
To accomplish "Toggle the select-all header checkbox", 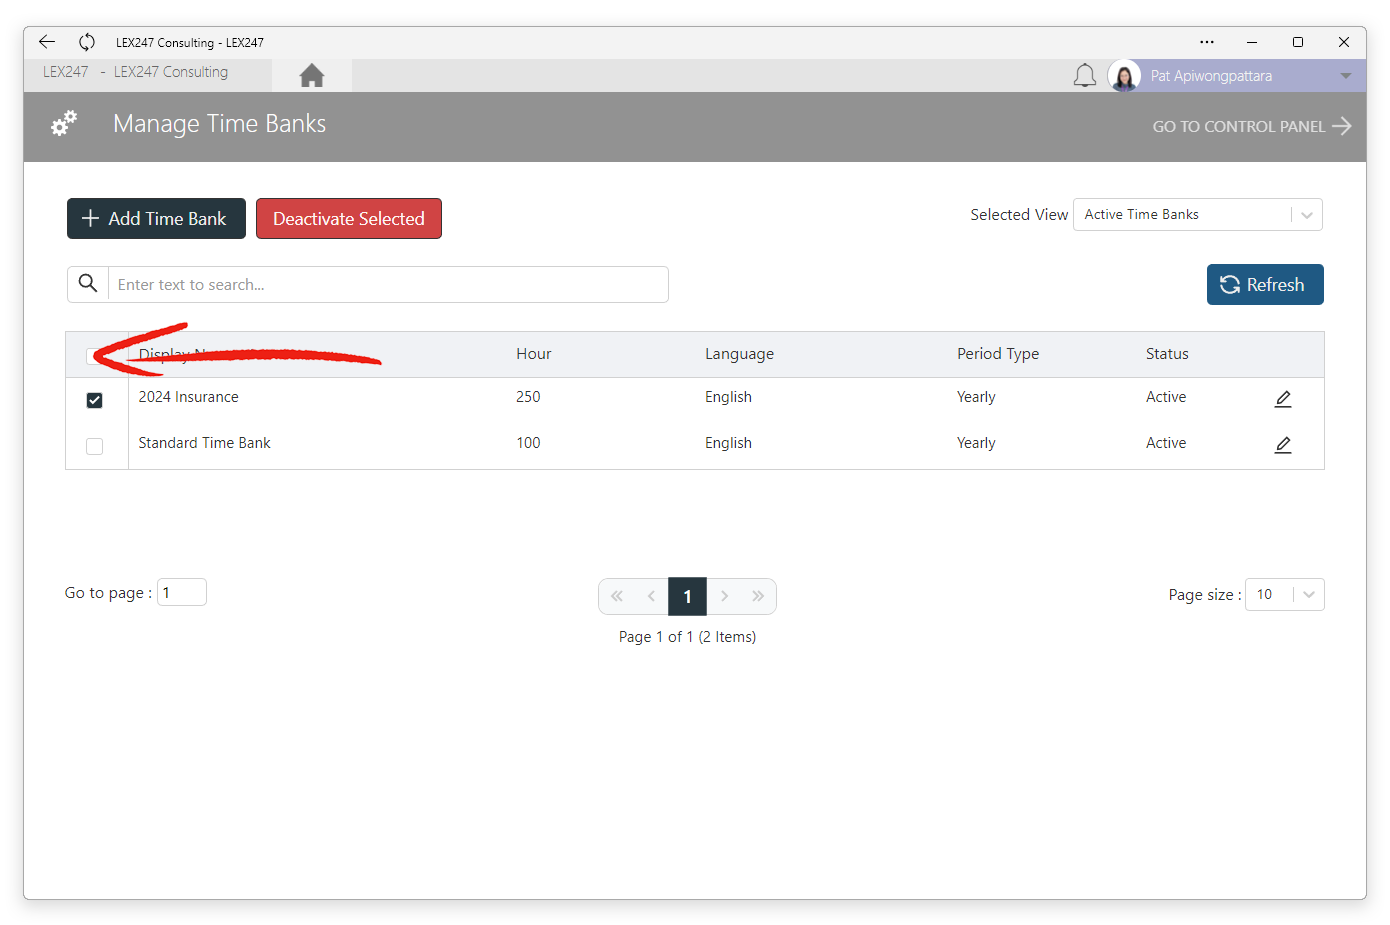I will 95,355.
